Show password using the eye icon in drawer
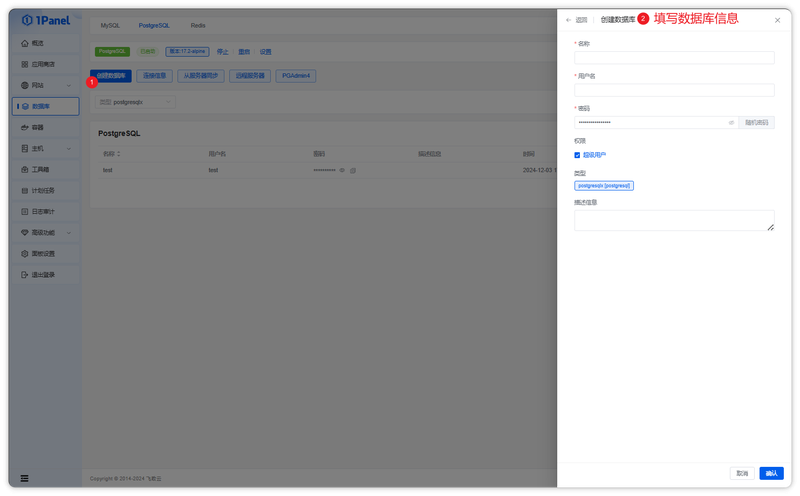The width and height of the screenshot is (800, 496). point(731,122)
